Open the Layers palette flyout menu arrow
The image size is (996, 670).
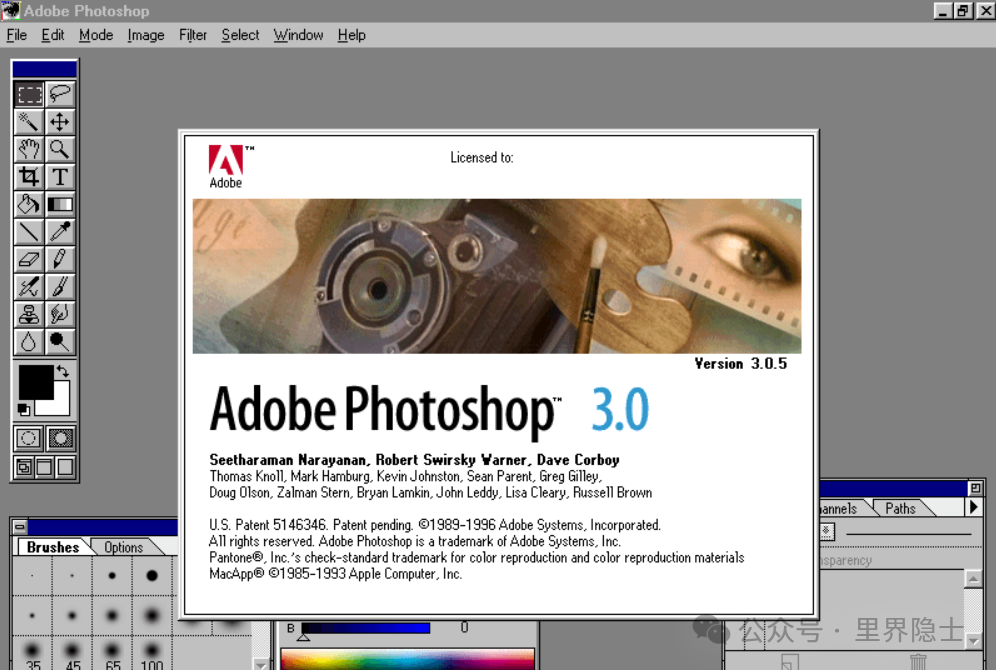(974, 508)
